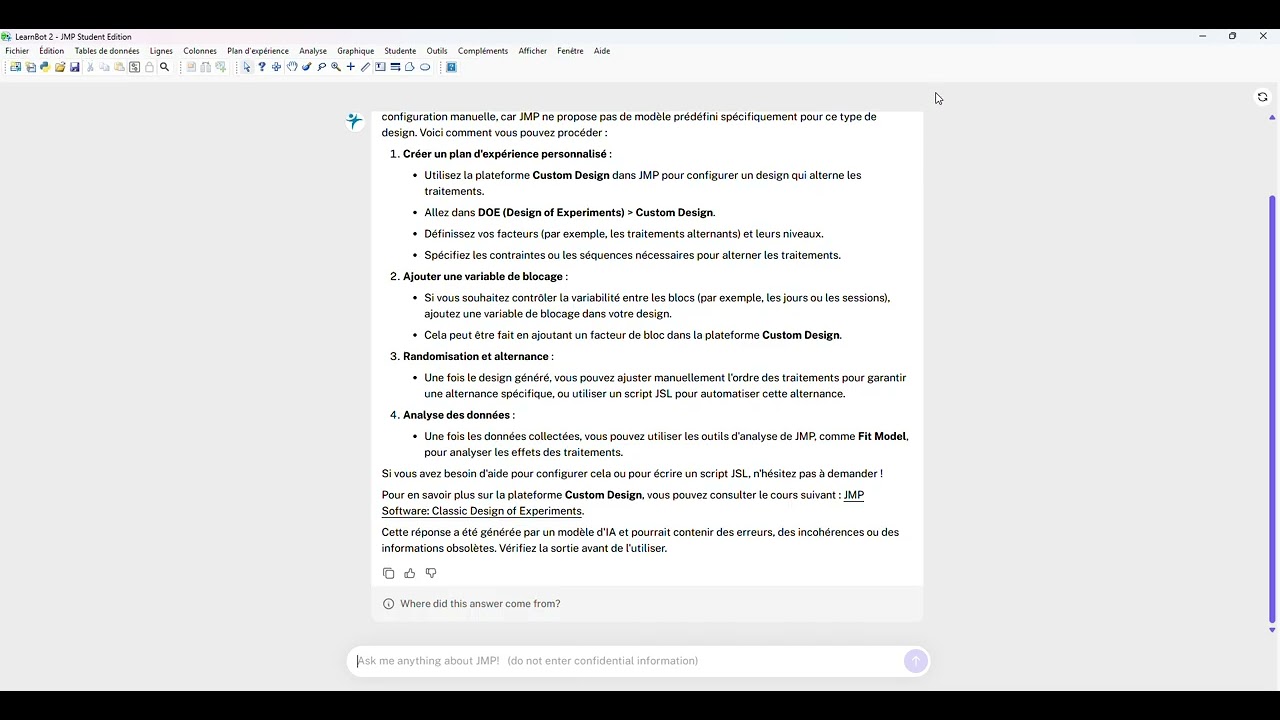Click the new data table toolbar icon
The width and height of the screenshot is (1280, 720).
click(x=15, y=67)
